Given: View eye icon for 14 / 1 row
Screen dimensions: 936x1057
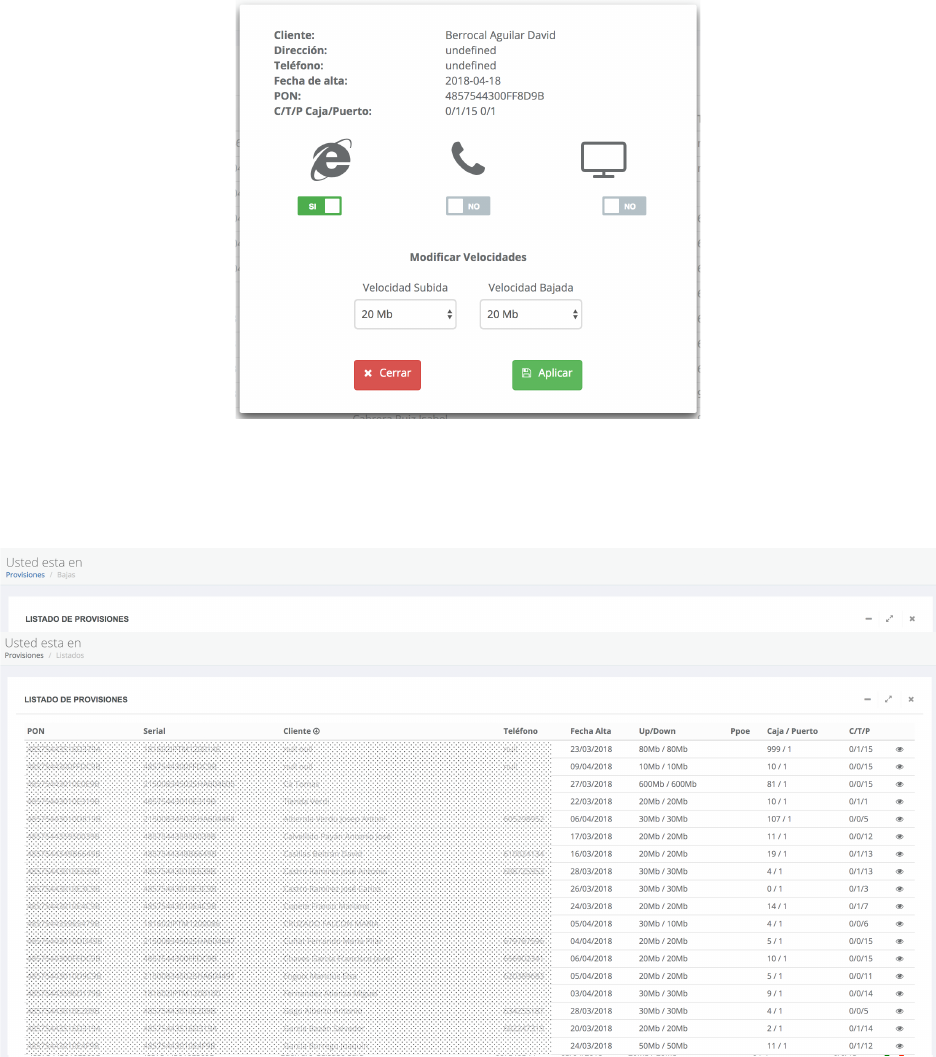Looking at the screenshot, I should coord(900,907).
